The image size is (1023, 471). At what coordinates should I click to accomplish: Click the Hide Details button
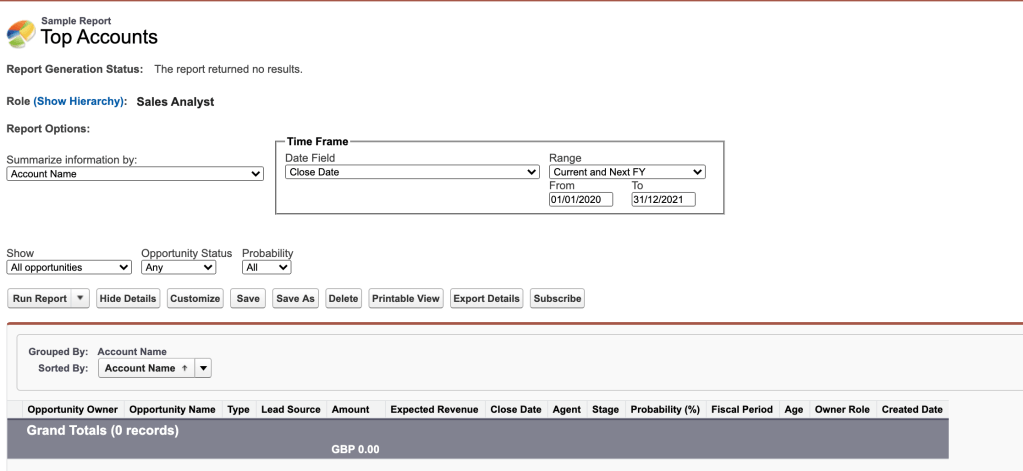coord(129,299)
